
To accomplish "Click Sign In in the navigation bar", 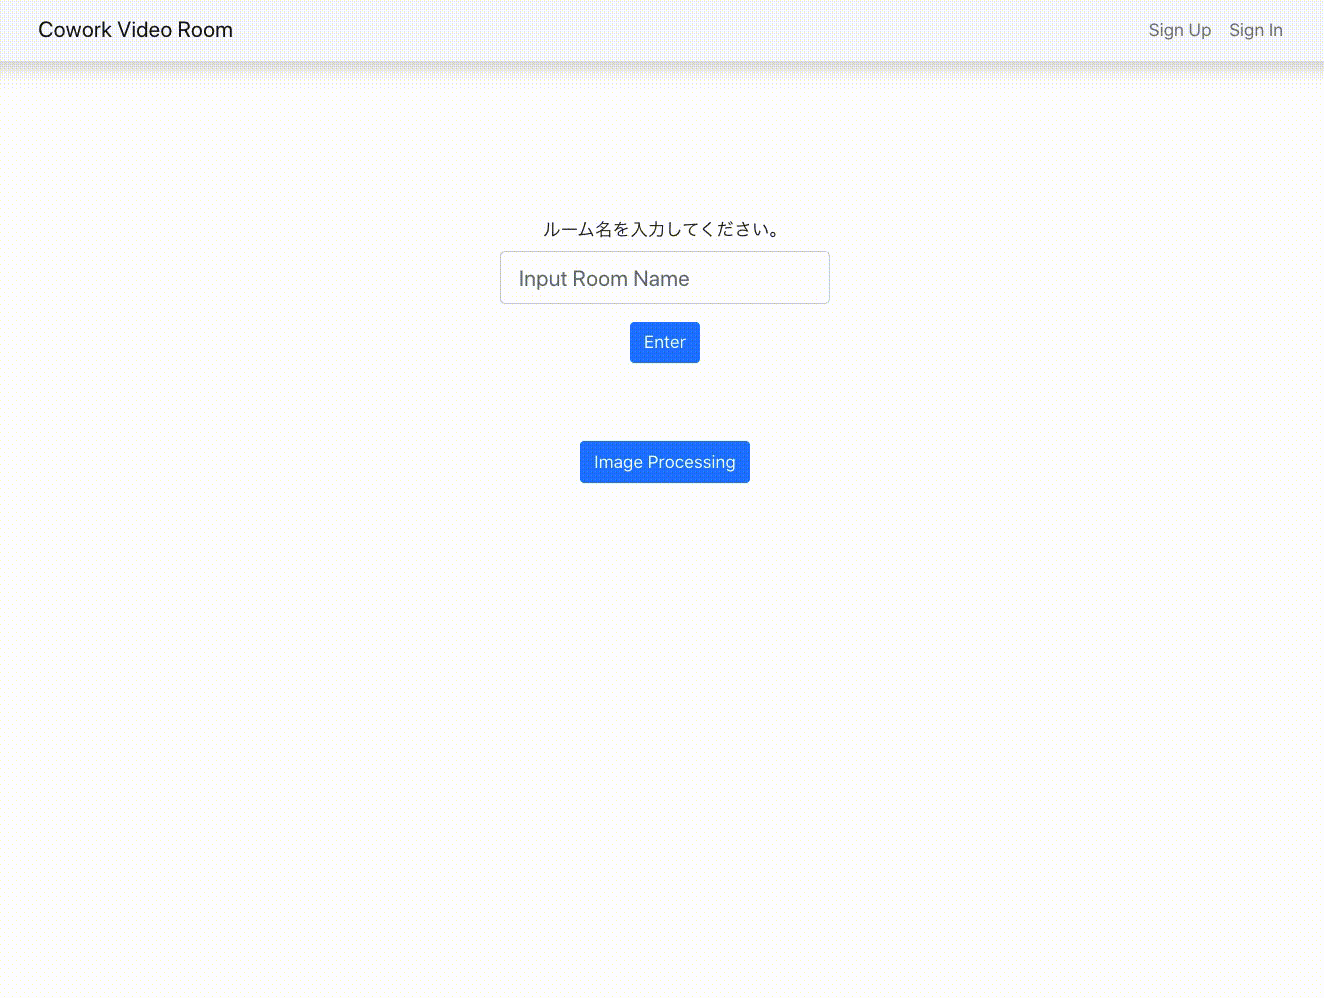I will [1256, 29].
